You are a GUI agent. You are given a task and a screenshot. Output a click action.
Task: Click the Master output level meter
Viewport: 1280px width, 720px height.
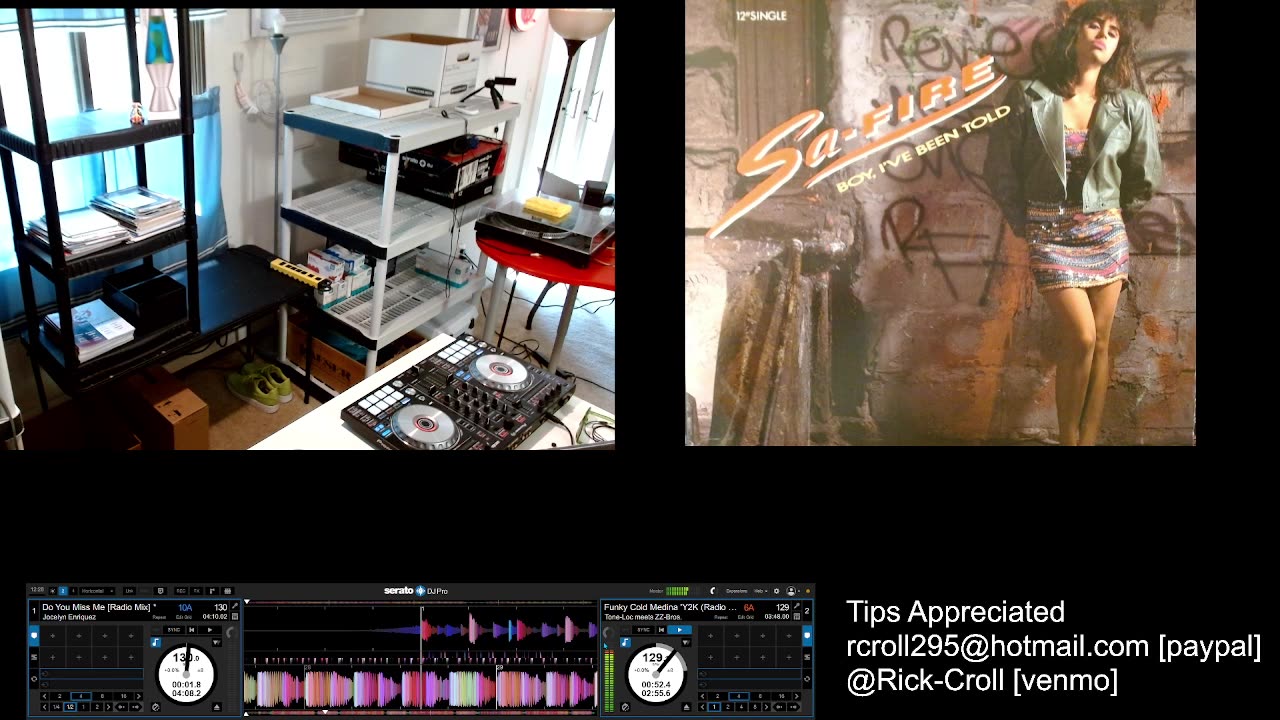pos(677,591)
